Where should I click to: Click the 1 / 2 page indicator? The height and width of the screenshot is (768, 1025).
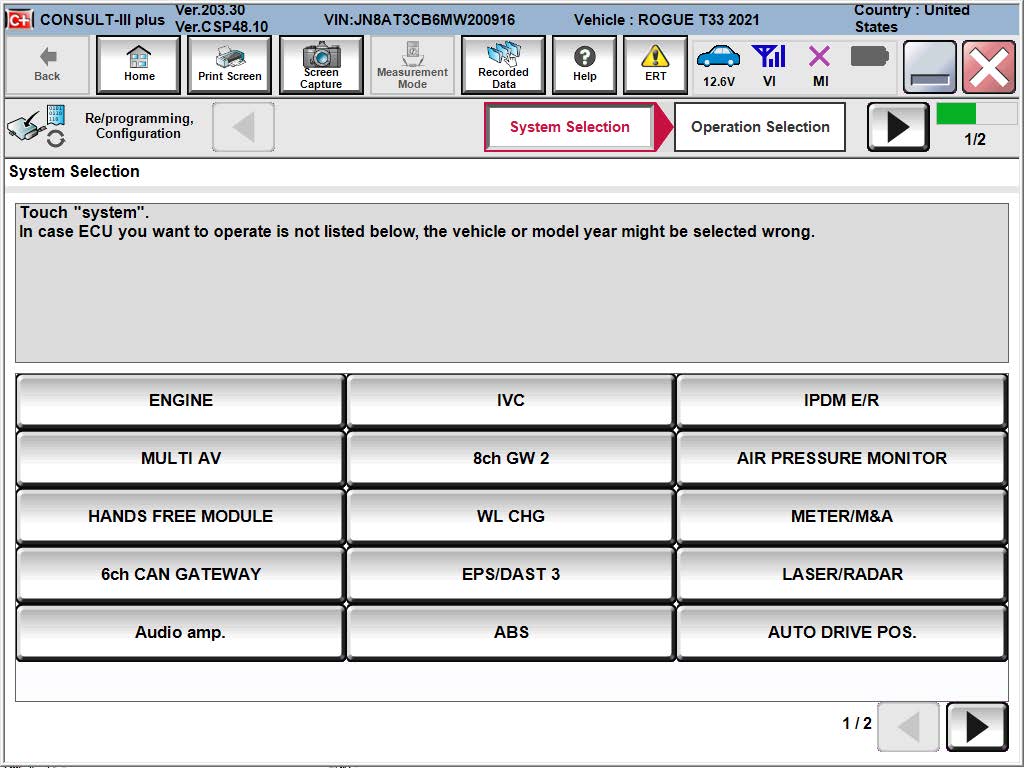click(856, 723)
